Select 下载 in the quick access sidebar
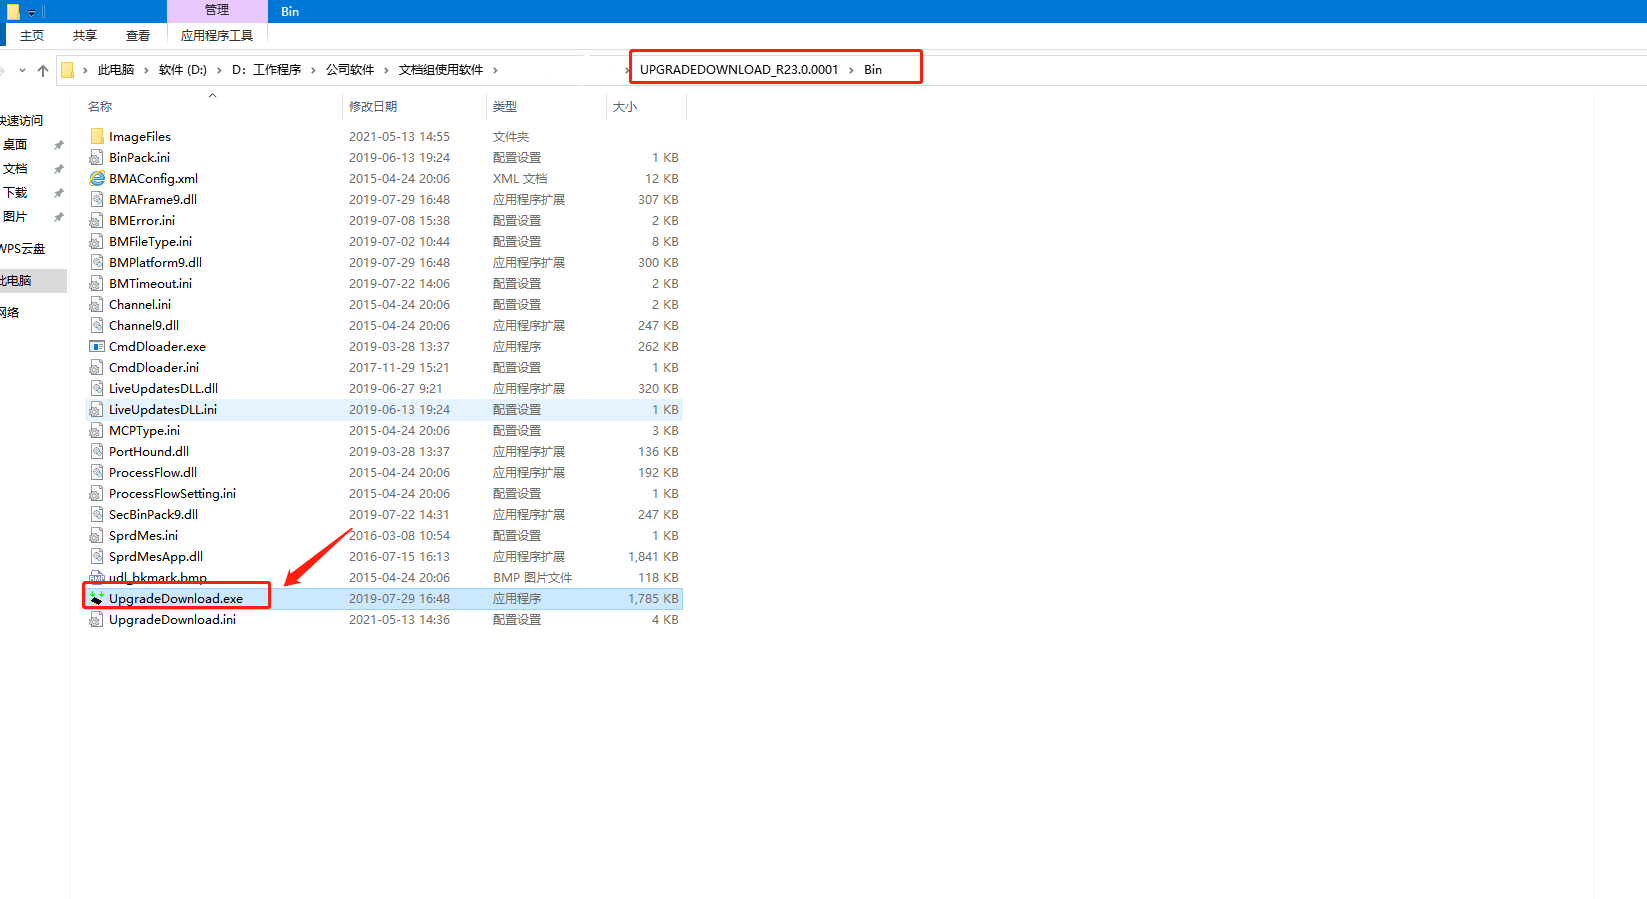 [x=15, y=193]
